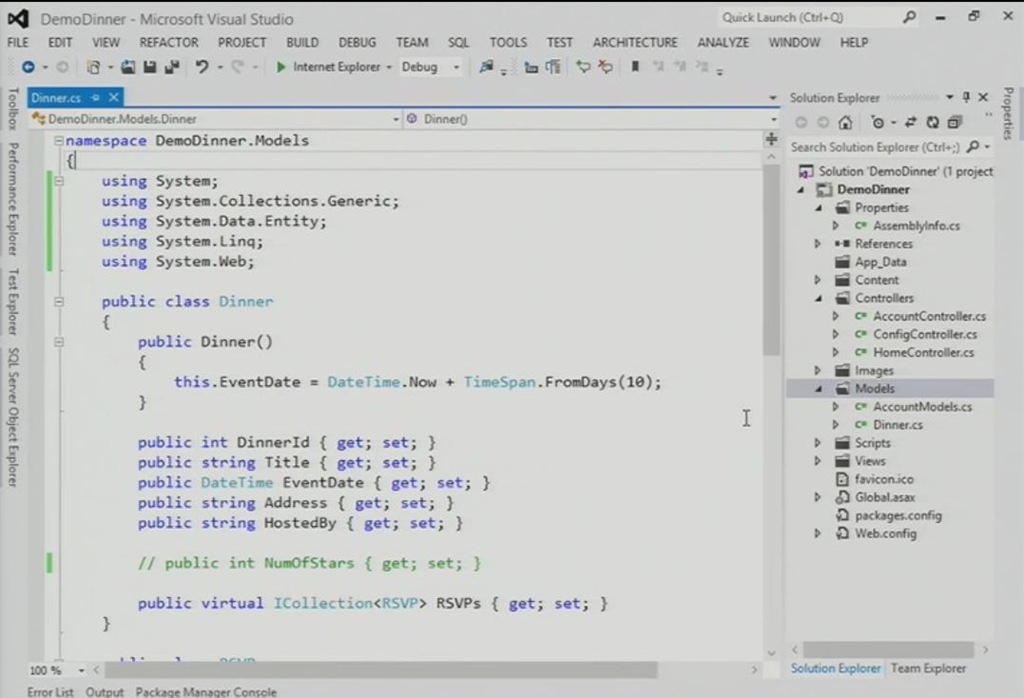Toggle the Pending Changes Filter in Solution Explorer

(x=878, y=122)
